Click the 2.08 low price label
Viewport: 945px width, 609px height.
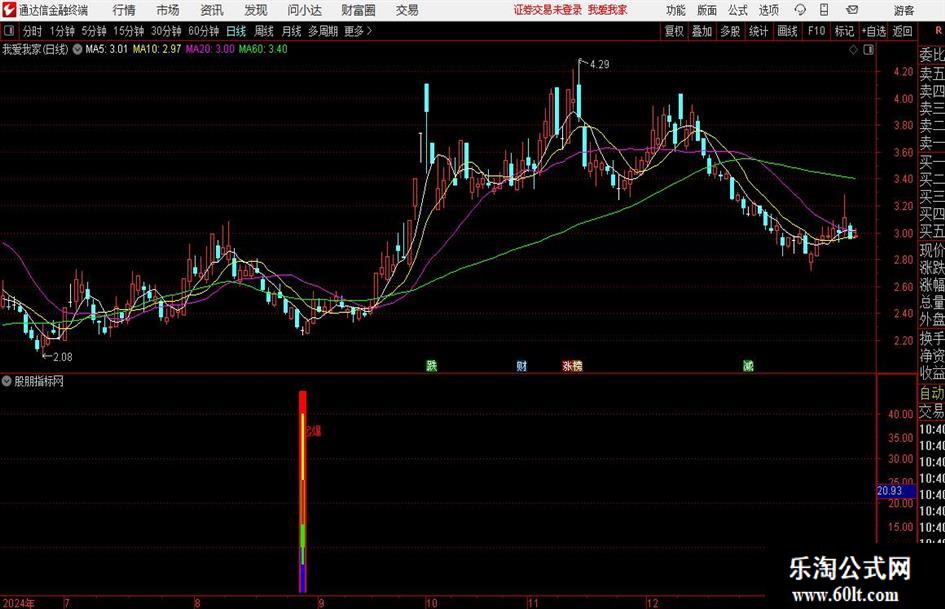pyautogui.click(x=63, y=357)
